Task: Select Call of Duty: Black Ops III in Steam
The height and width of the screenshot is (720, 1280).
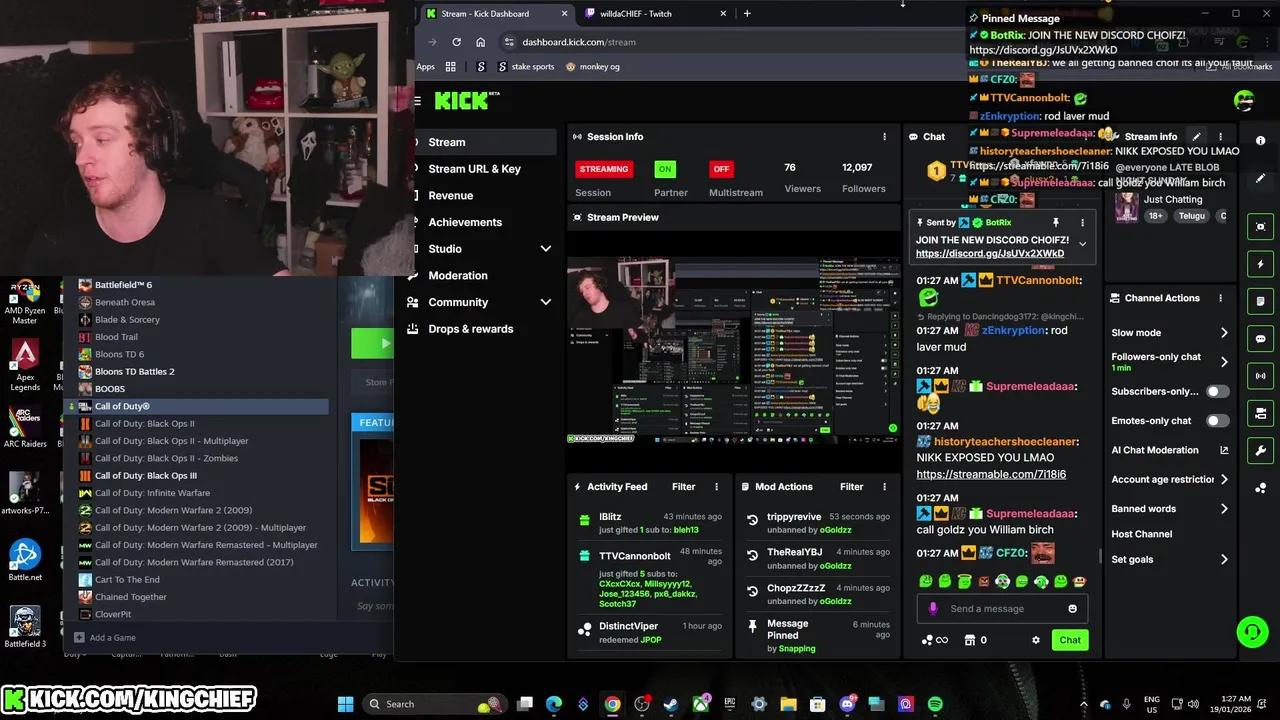Action: pyautogui.click(x=145, y=476)
